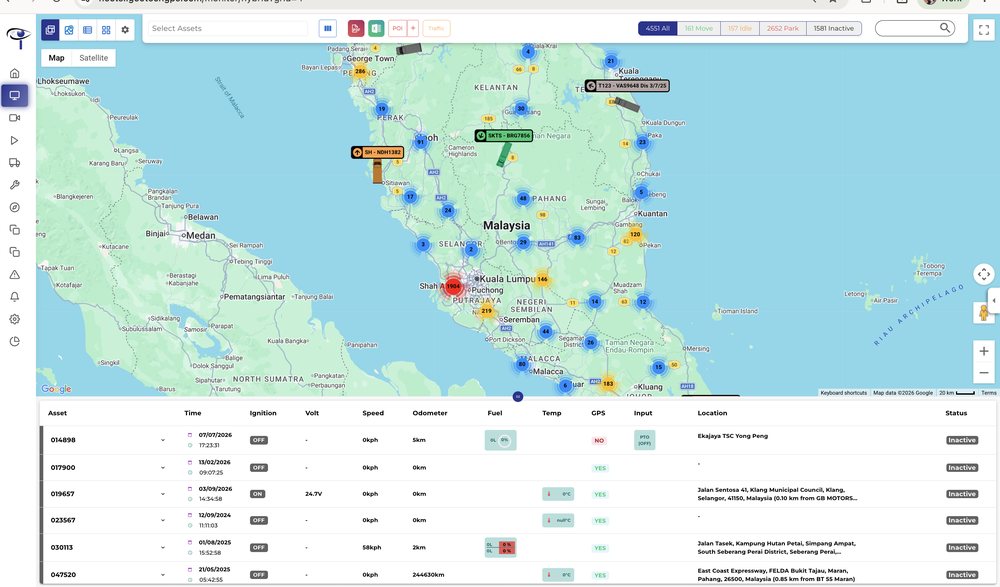1000x587 pixels.
Task: Select the Monitor screen sidebar icon
Action: point(15,96)
